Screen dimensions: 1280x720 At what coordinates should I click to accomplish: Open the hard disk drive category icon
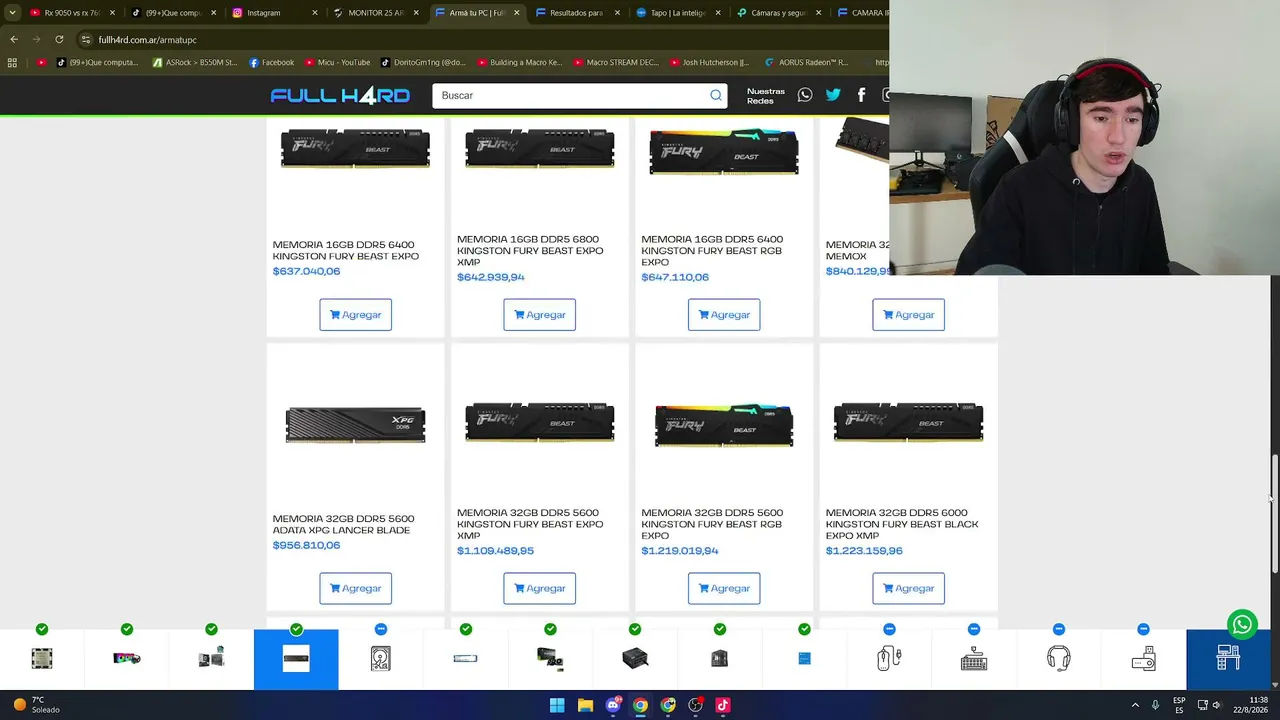pos(381,658)
